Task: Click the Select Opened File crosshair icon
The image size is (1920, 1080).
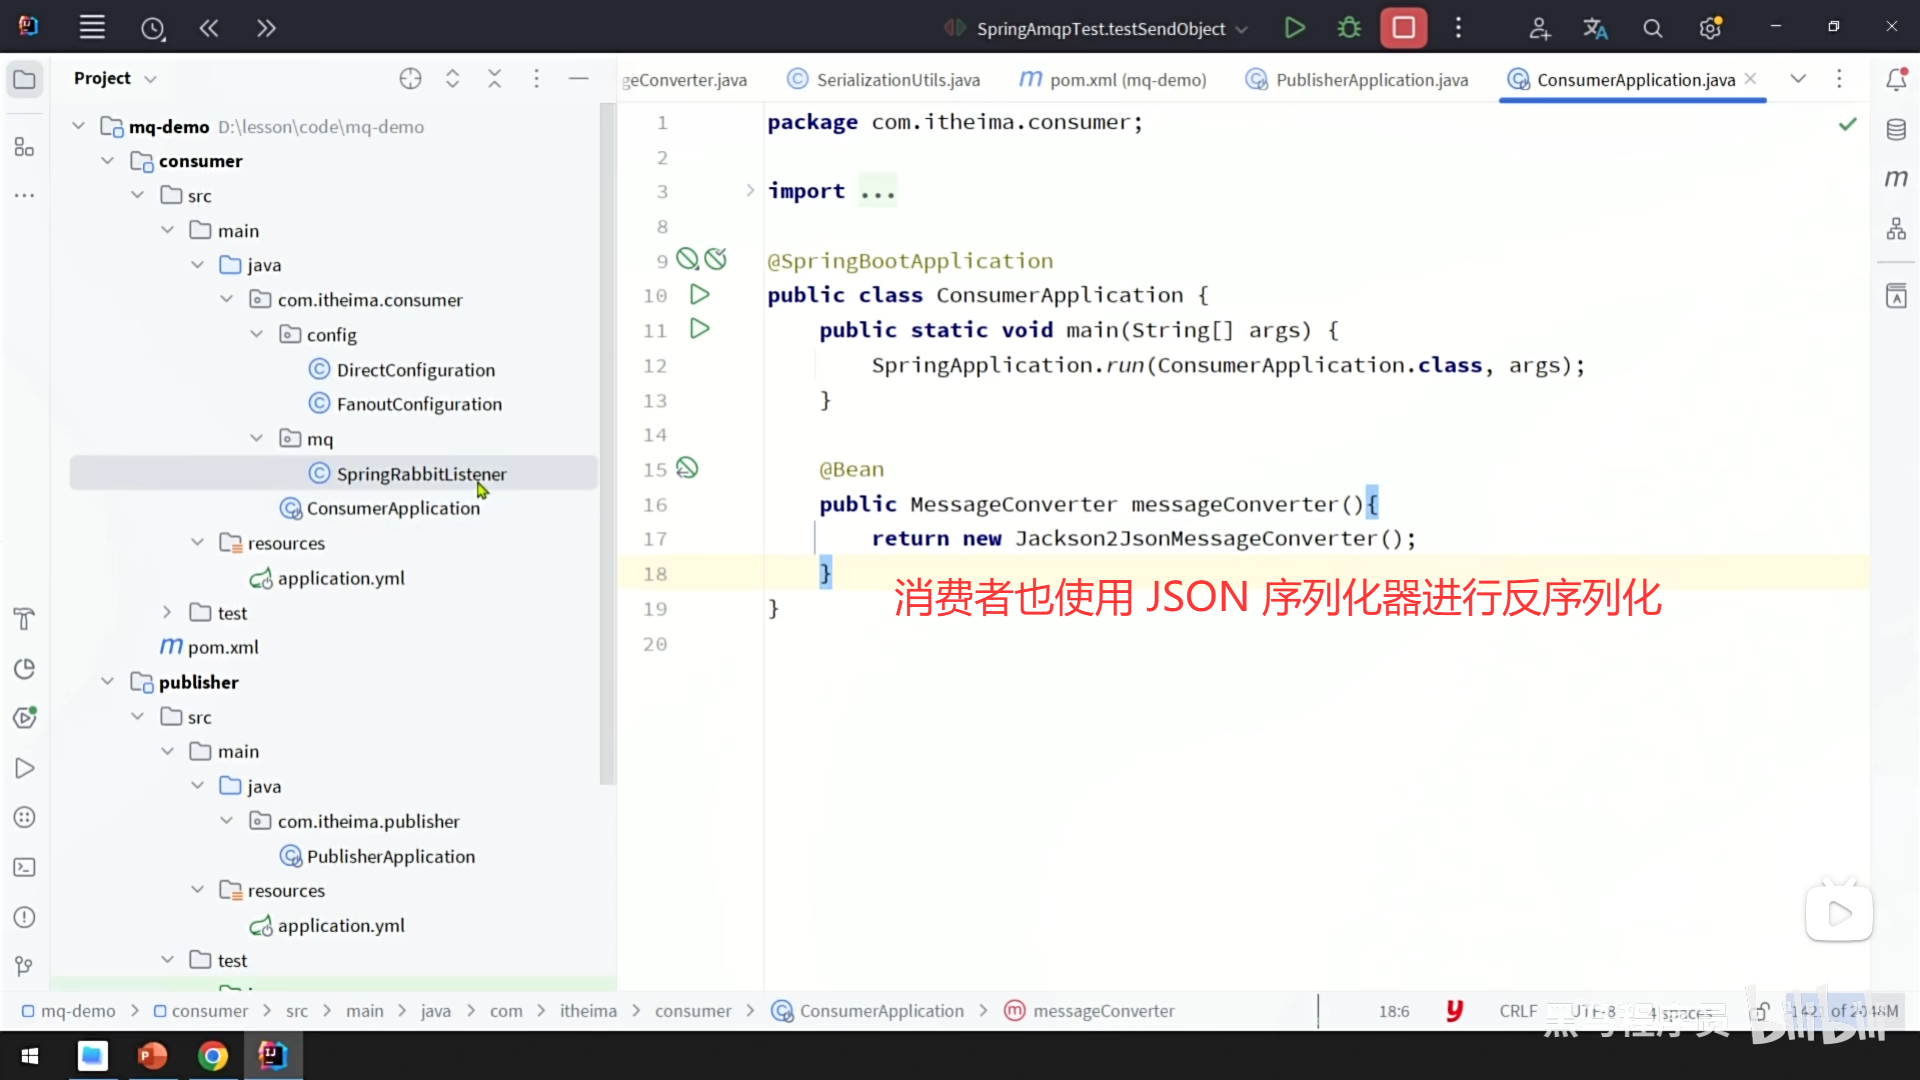Action: pyautogui.click(x=410, y=79)
